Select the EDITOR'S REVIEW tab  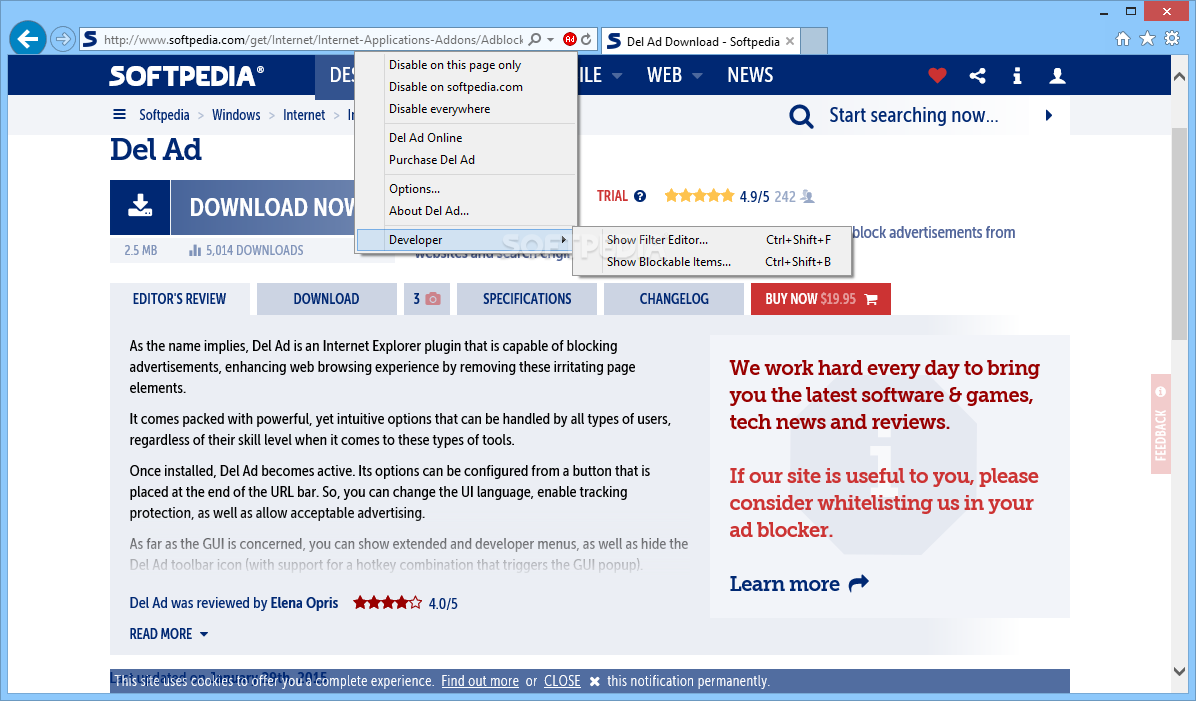(x=179, y=299)
